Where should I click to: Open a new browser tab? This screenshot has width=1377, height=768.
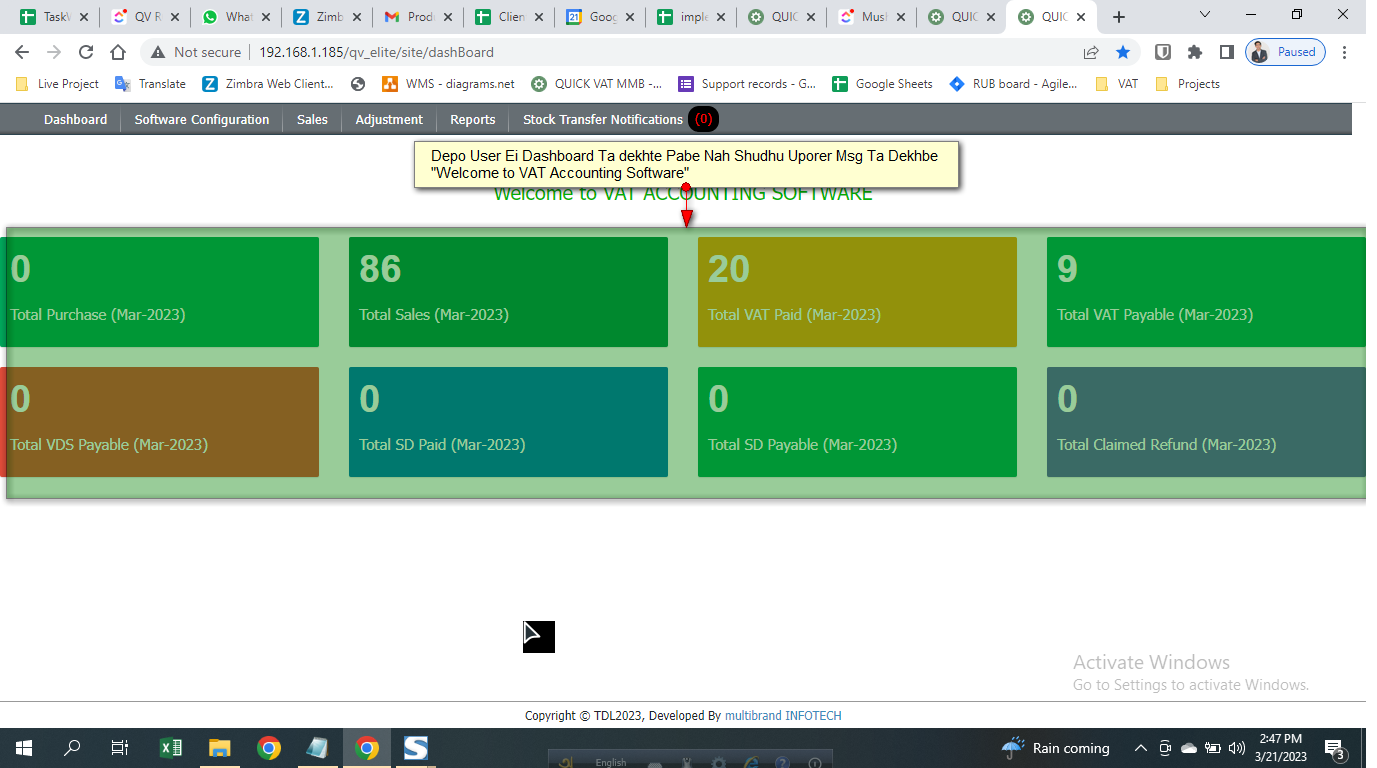coord(1119,17)
